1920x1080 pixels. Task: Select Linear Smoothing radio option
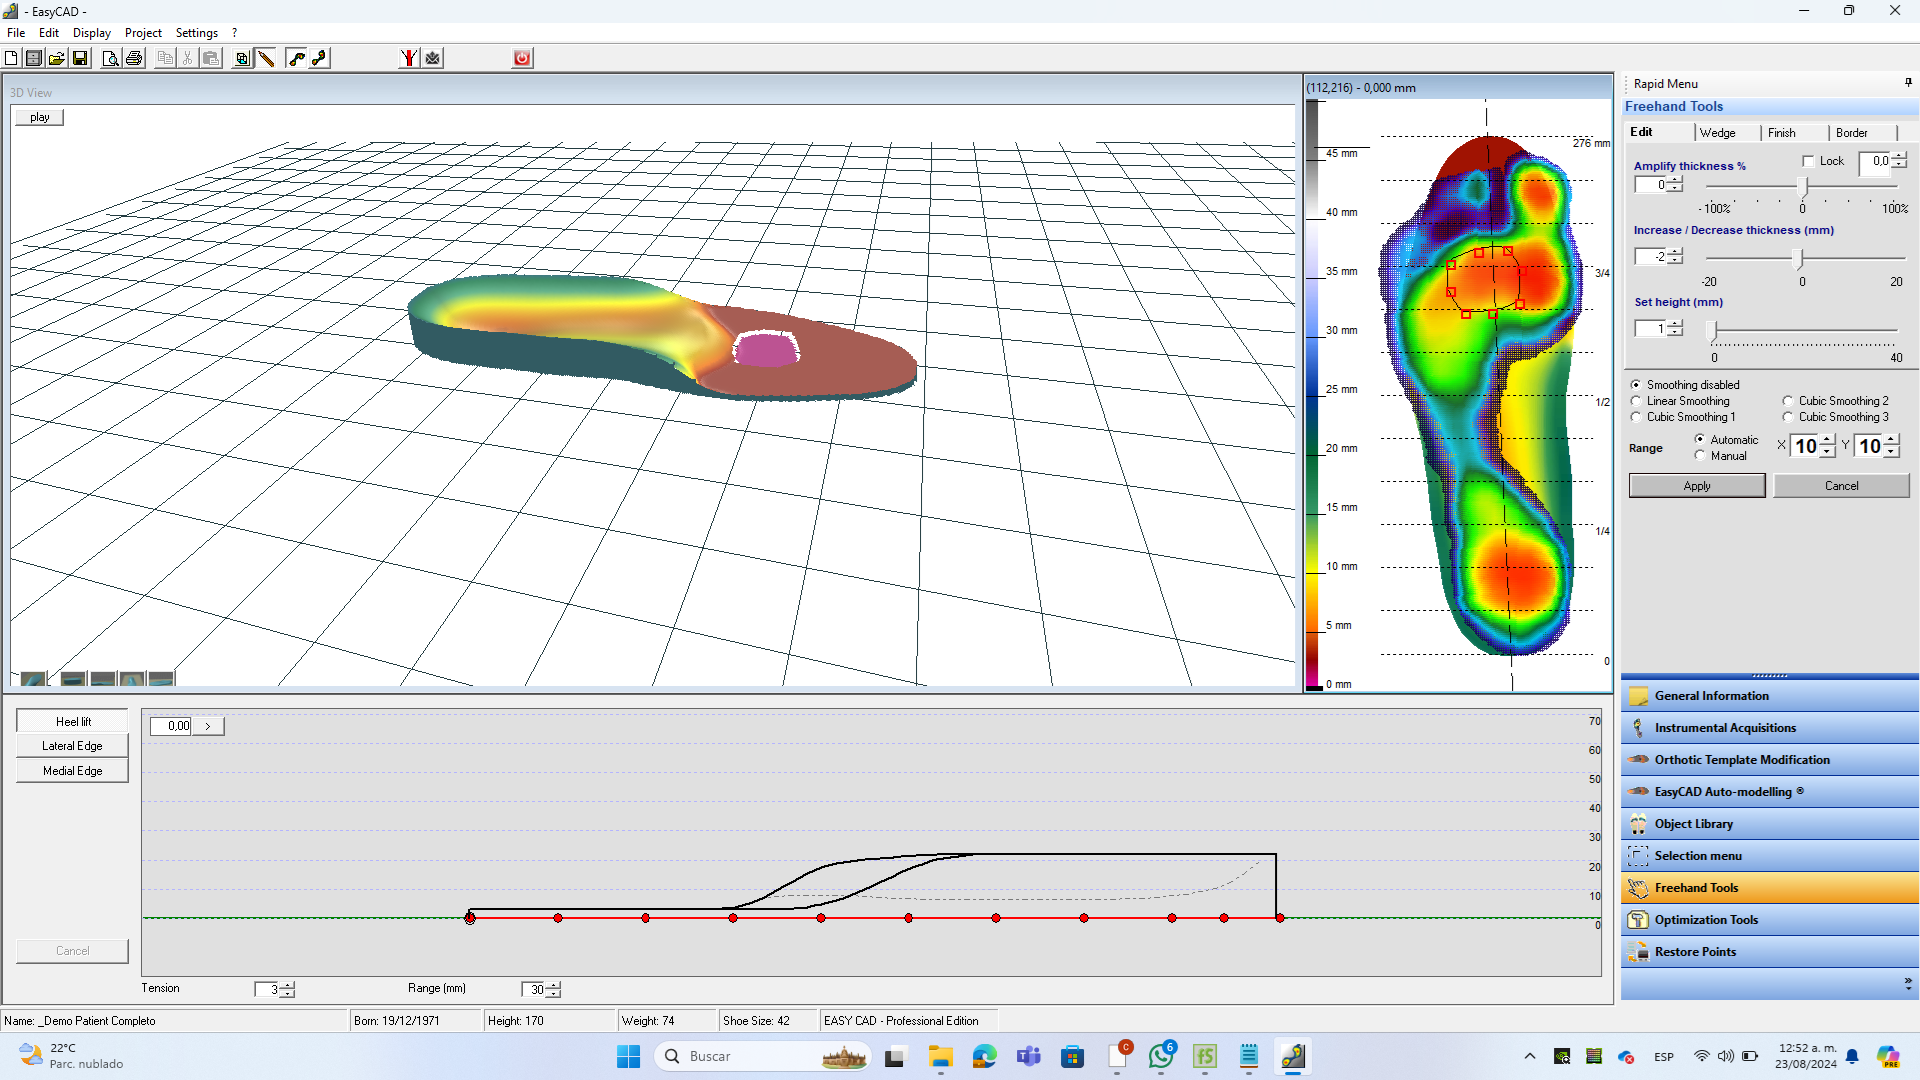click(1637, 401)
